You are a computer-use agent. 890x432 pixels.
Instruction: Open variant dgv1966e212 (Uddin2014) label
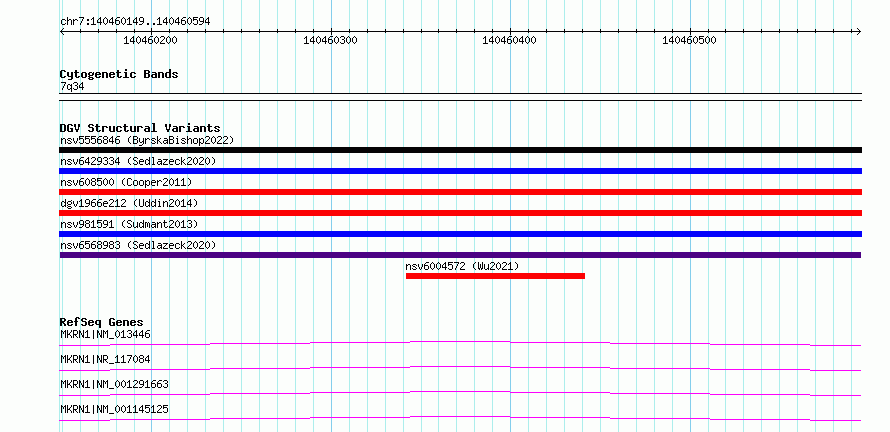tap(129, 203)
